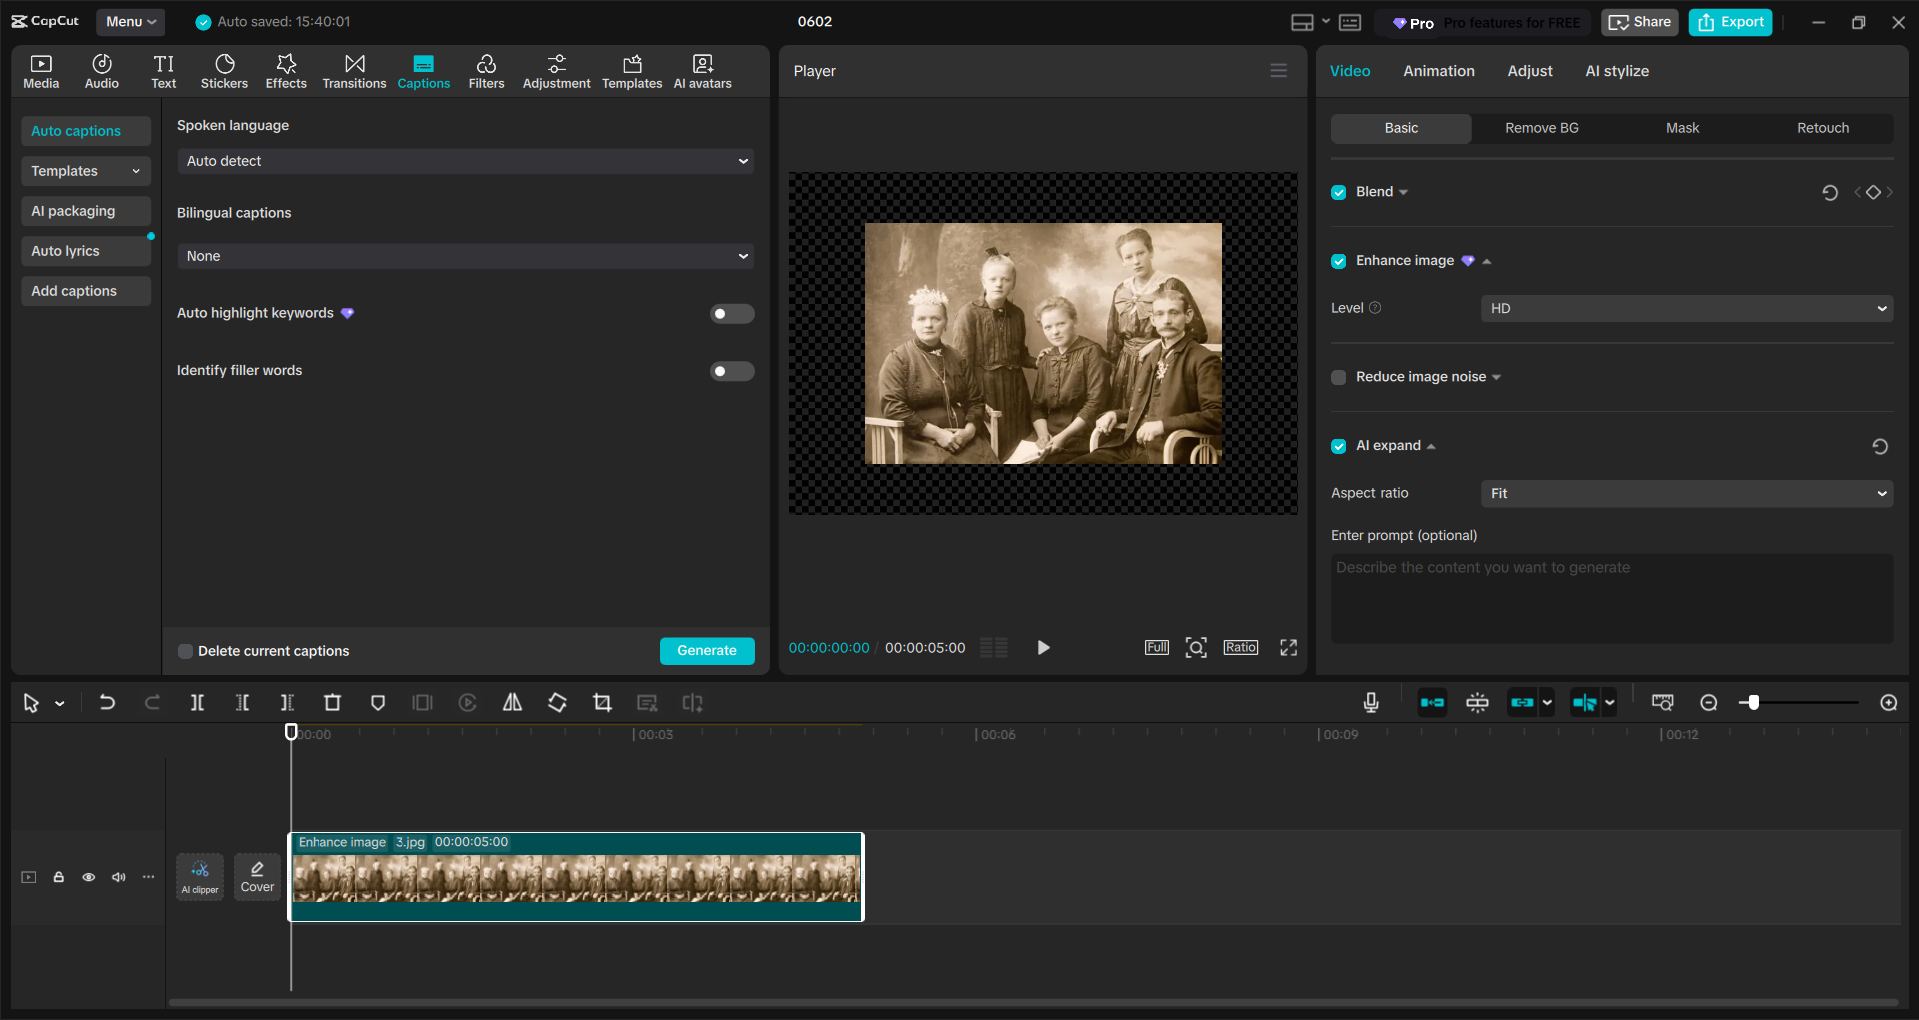
Task: Expand the Level HD dropdown
Action: (1685, 308)
